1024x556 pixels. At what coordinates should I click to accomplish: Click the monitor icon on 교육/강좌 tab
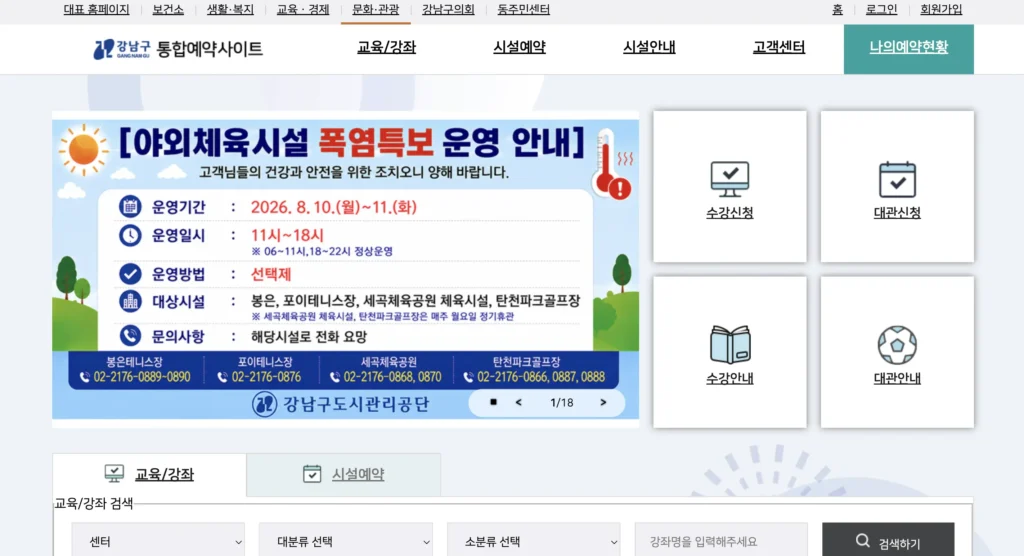click(x=114, y=474)
